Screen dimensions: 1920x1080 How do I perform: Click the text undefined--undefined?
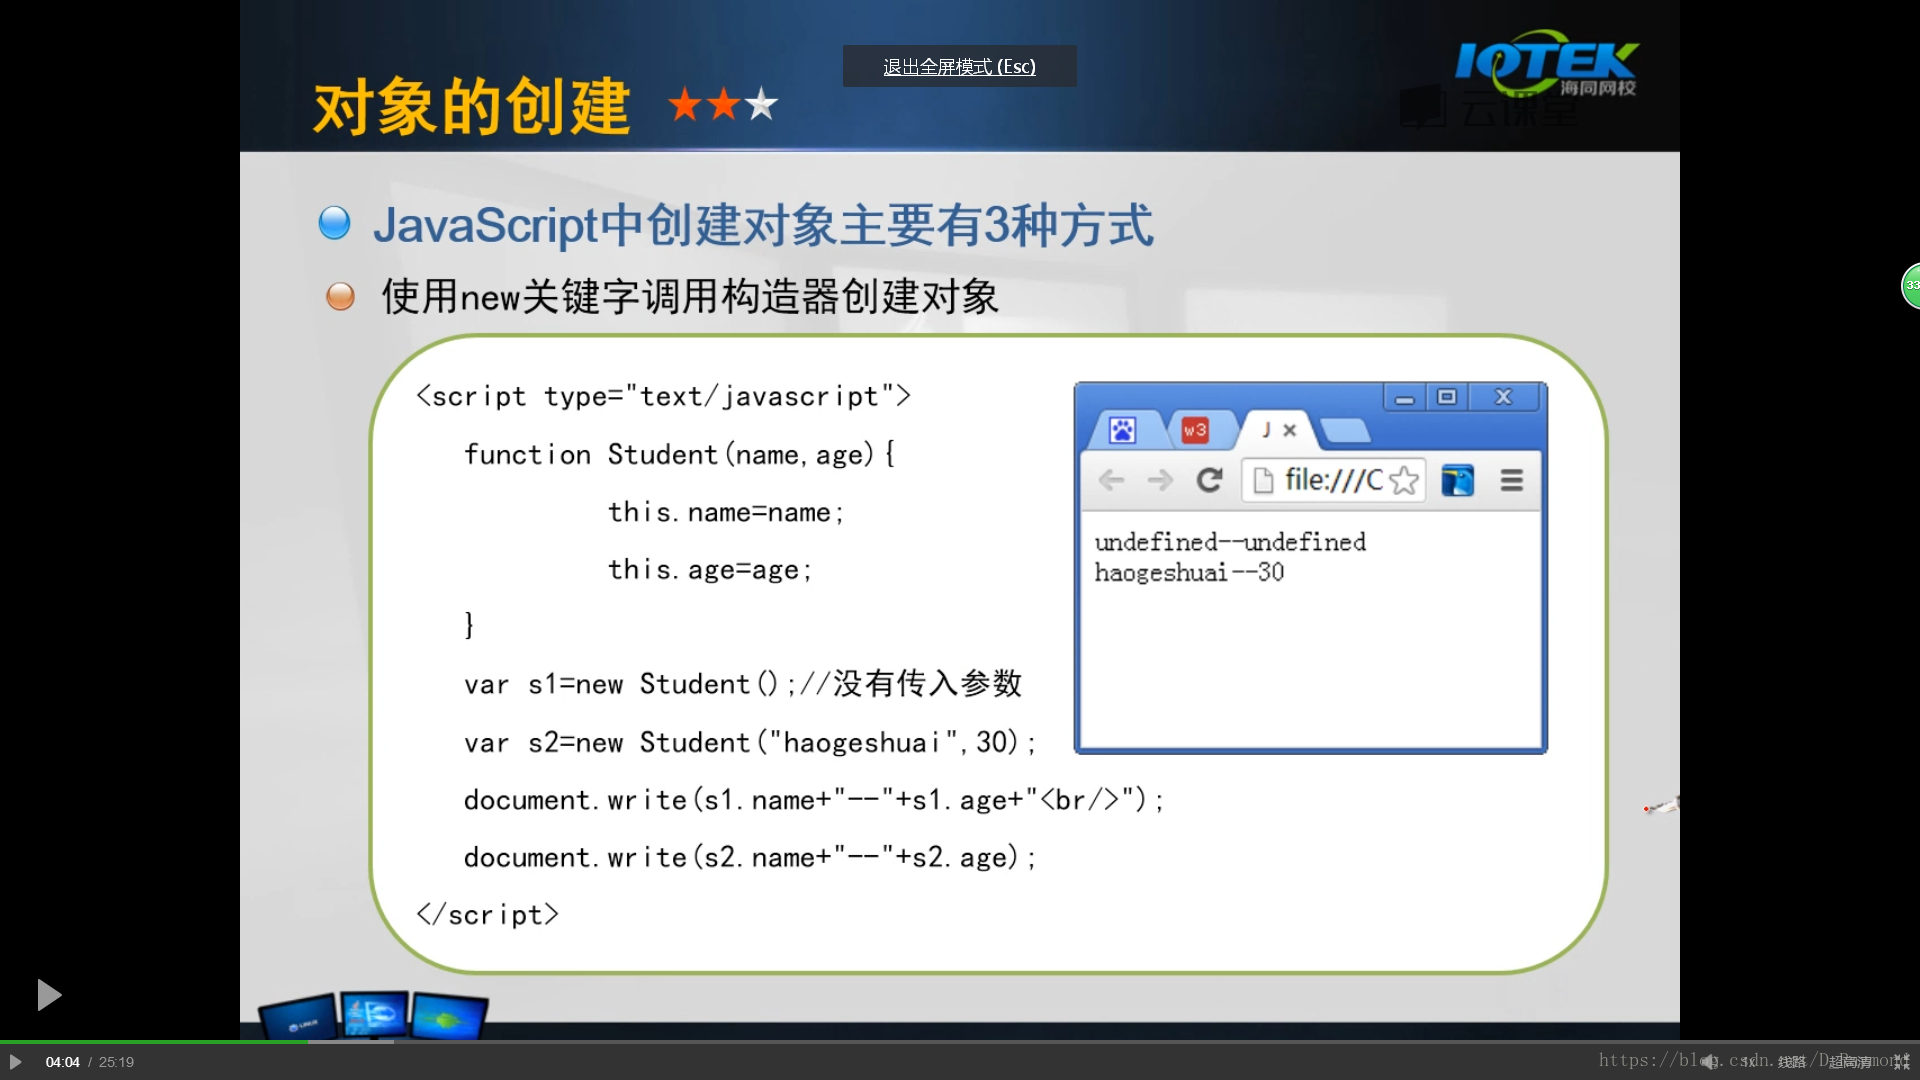1230,542
